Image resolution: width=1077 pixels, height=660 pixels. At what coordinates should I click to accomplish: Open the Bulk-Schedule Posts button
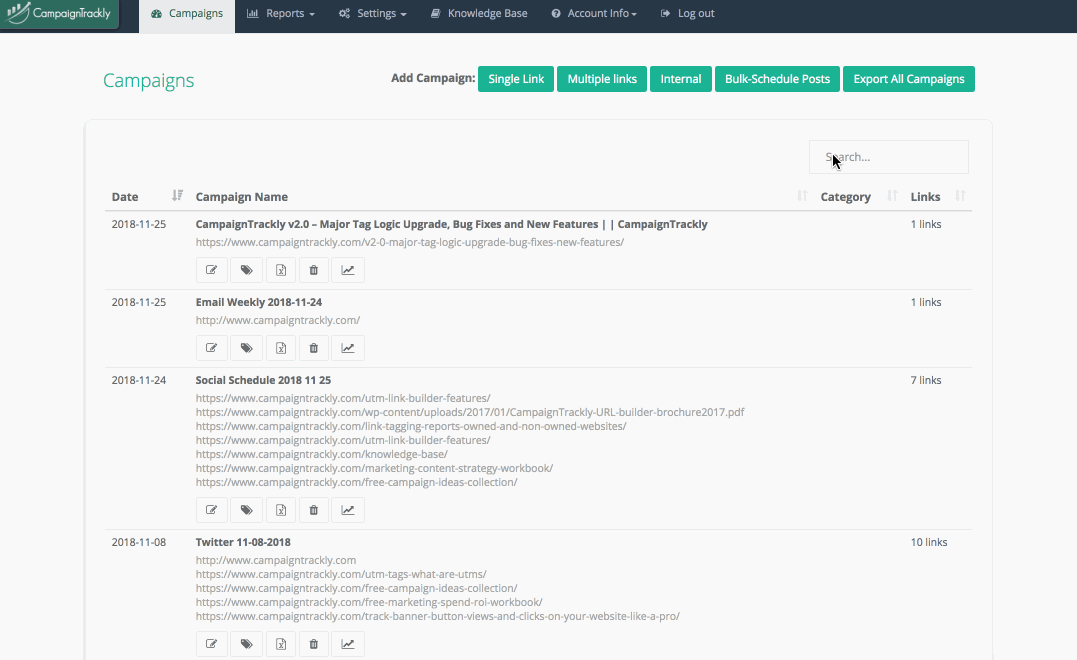(777, 78)
